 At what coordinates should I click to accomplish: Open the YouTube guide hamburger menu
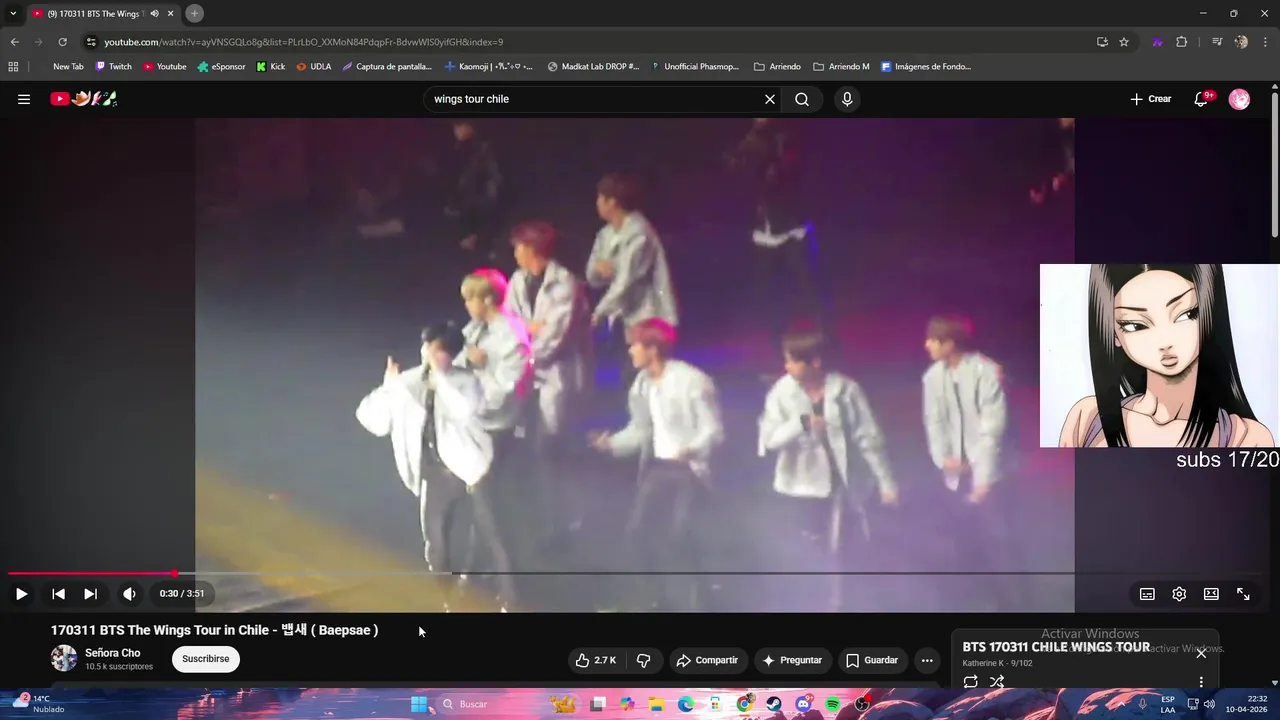pyautogui.click(x=24, y=99)
